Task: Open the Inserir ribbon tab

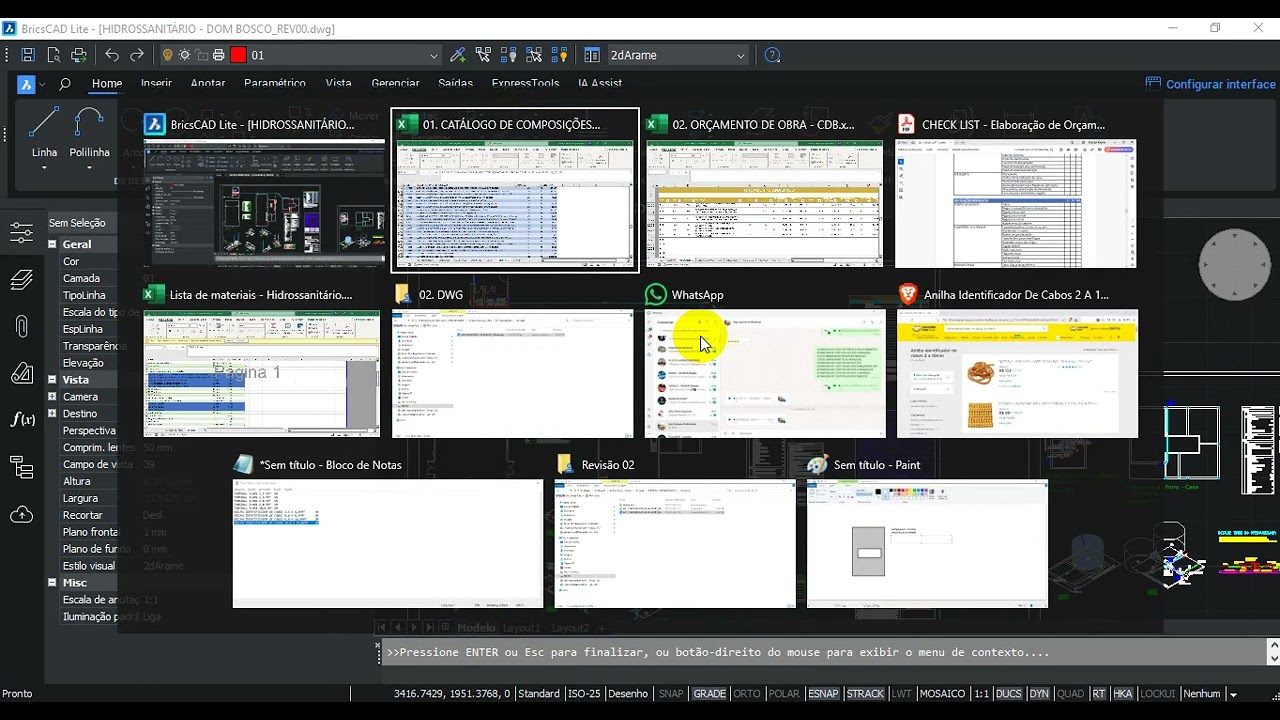Action: (x=156, y=84)
